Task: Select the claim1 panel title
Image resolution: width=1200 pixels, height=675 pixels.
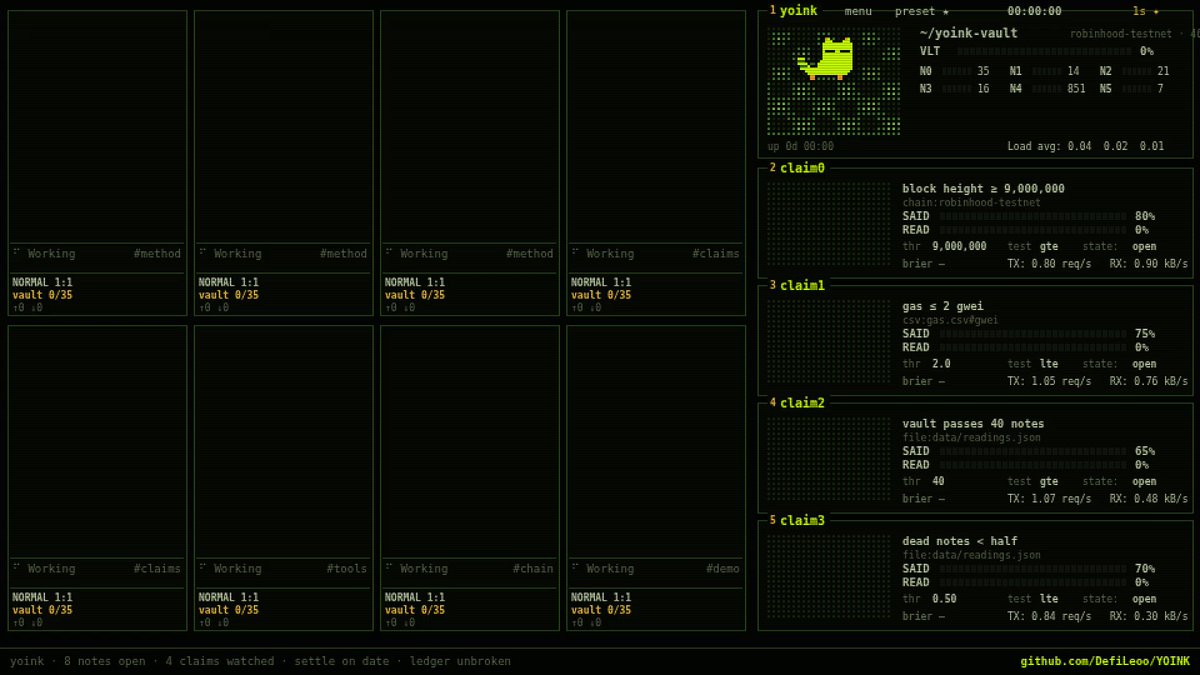Action: click(x=802, y=285)
